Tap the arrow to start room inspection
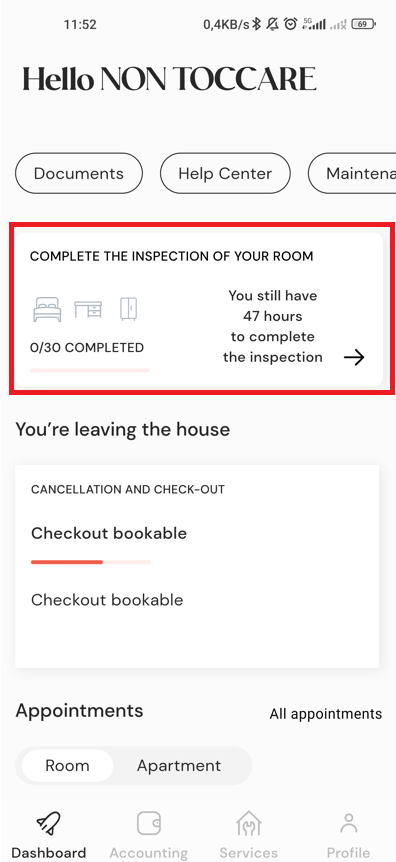This screenshot has width=396, height=862. 354,358
